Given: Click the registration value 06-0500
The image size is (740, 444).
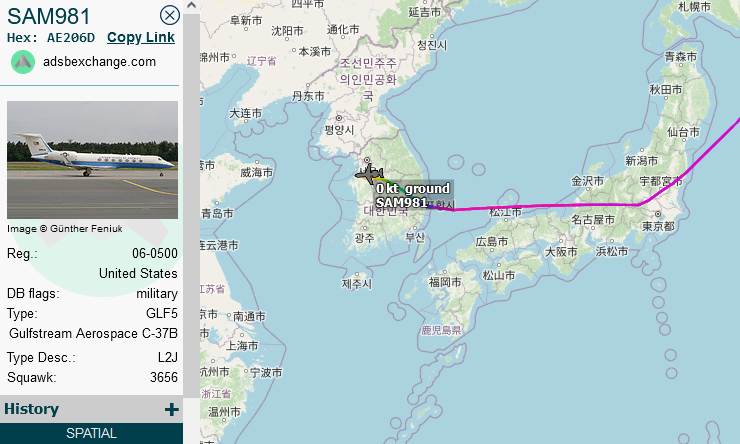Looking at the screenshot, I should pyautogui.click(x=155, y=253).
